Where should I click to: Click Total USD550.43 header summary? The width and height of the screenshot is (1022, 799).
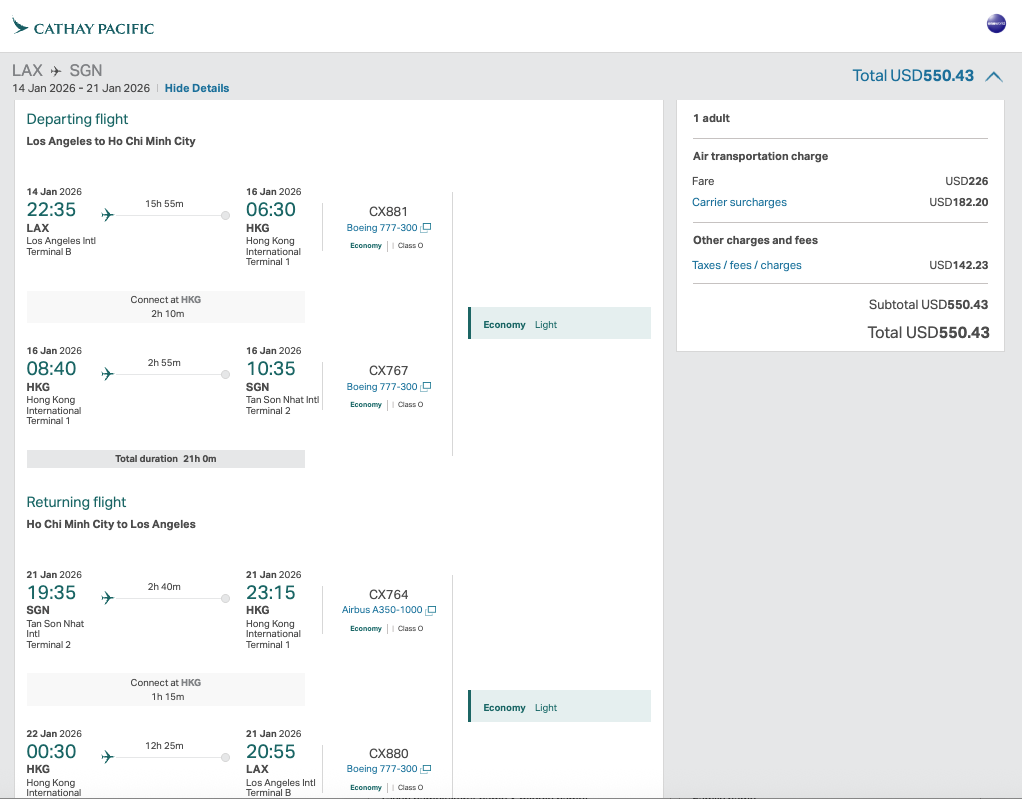click(x=912, y=76)
